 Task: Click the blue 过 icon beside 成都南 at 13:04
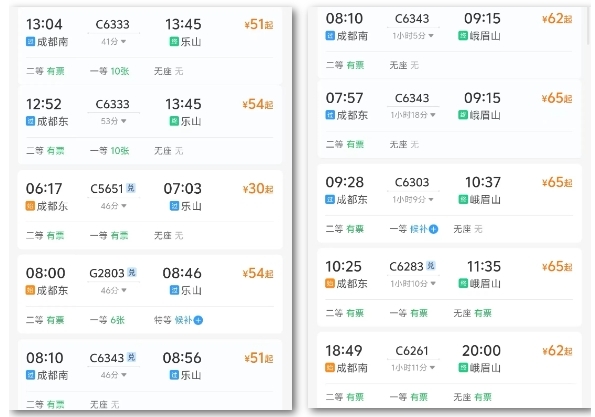coord(30,41)
